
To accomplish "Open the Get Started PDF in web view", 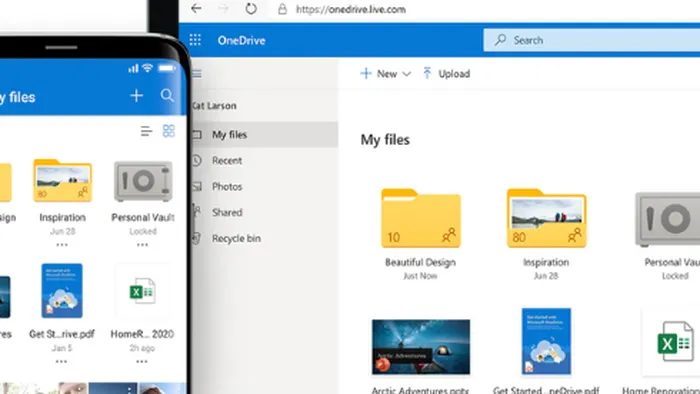I will coord(546,341).
